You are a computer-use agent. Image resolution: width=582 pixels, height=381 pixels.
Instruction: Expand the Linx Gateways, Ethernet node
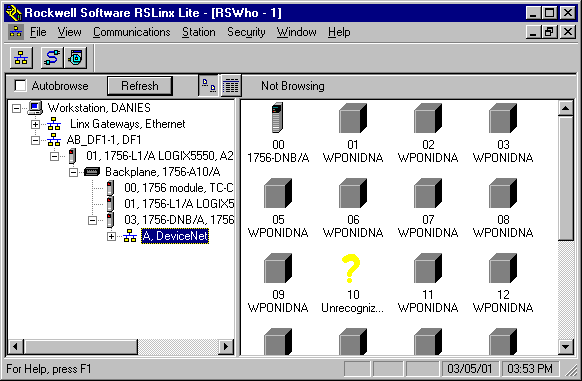pos(35,124)
